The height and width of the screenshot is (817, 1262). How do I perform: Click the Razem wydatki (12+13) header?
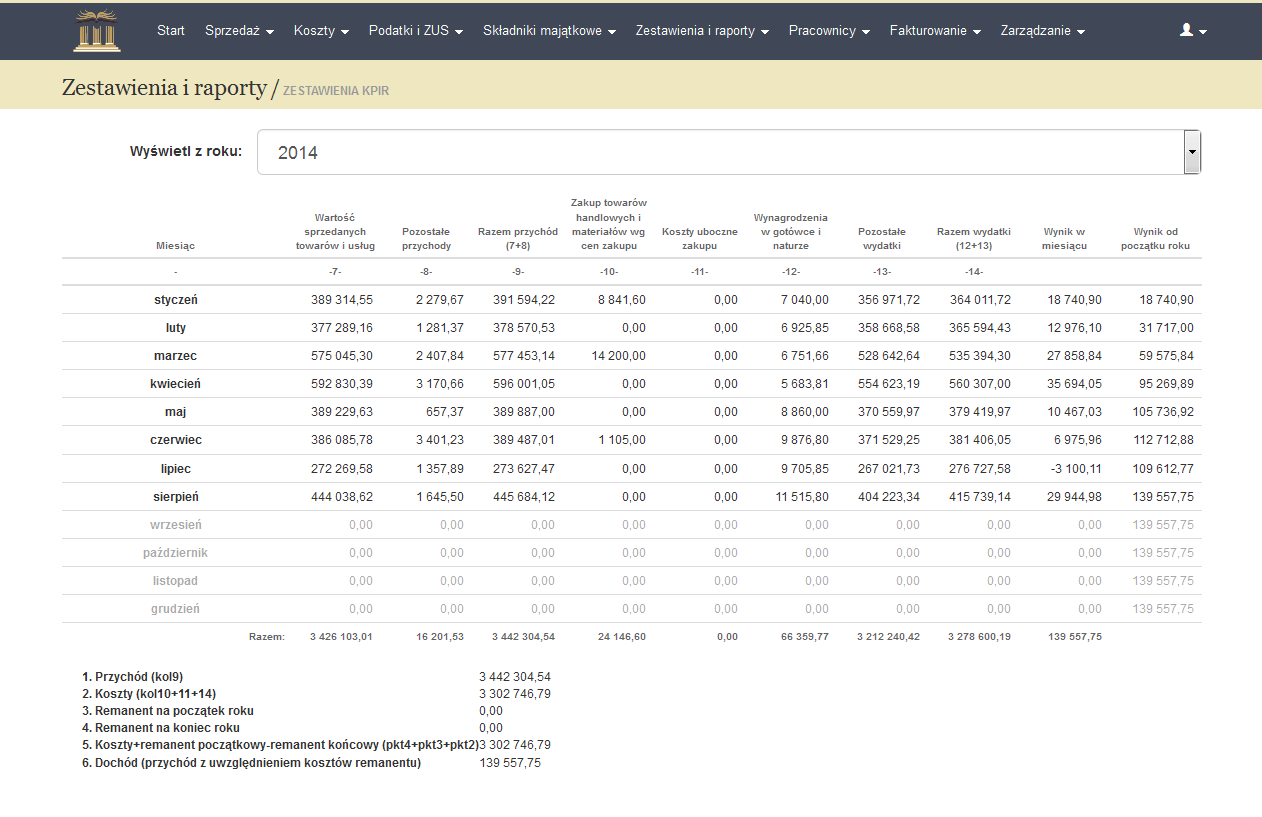[973, 238]
